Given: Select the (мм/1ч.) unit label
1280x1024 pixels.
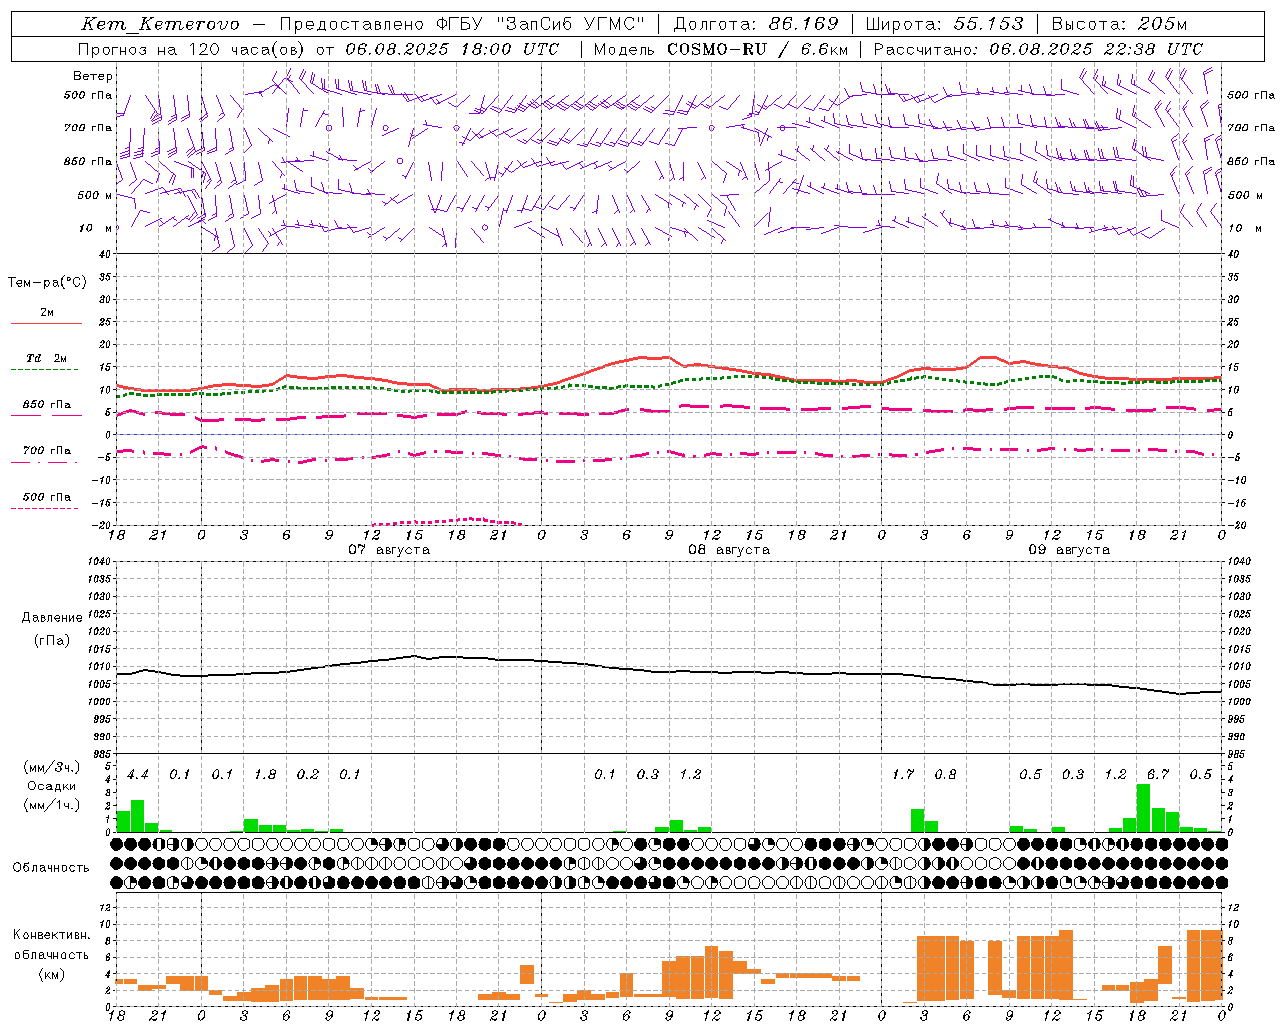Looking at the screenshot, I should coord(52,805).
